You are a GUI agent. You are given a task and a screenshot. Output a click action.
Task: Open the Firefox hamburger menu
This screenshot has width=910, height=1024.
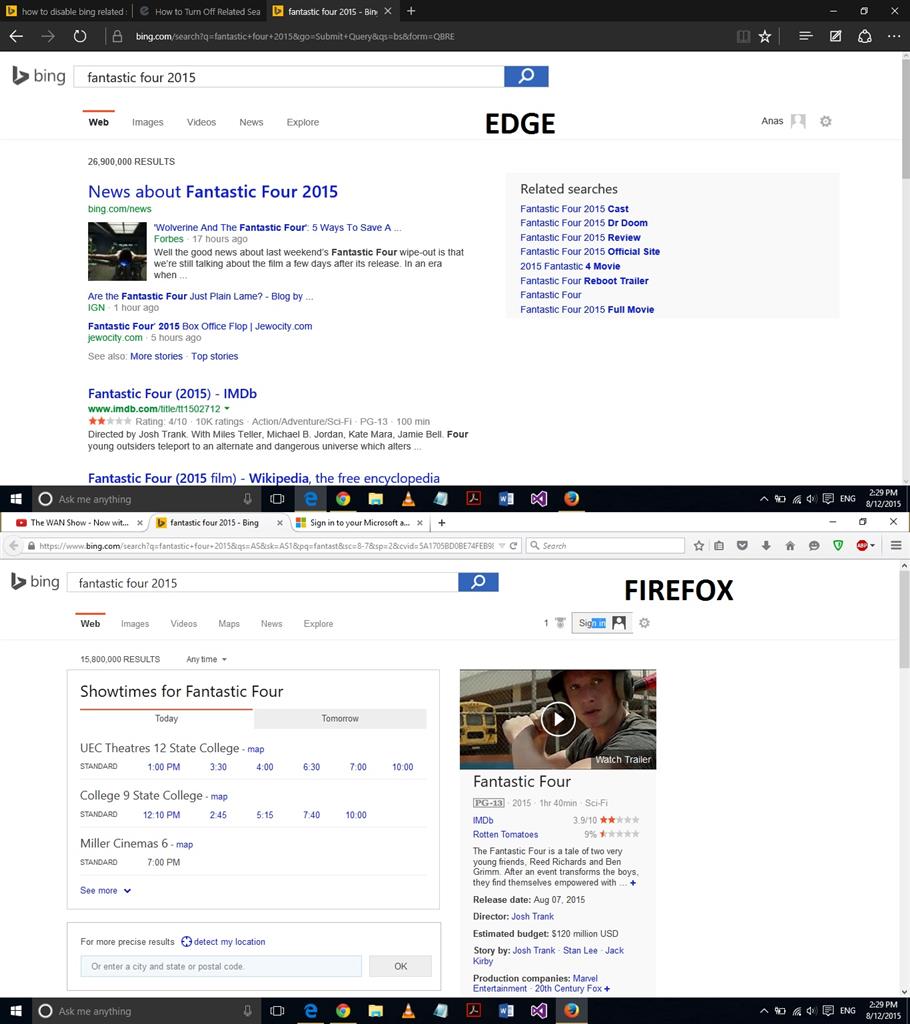pos(896,545)
